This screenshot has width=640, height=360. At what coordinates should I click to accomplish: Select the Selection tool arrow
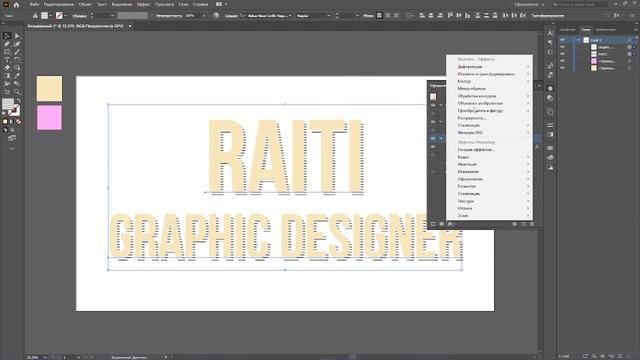(x=7, y=36)
